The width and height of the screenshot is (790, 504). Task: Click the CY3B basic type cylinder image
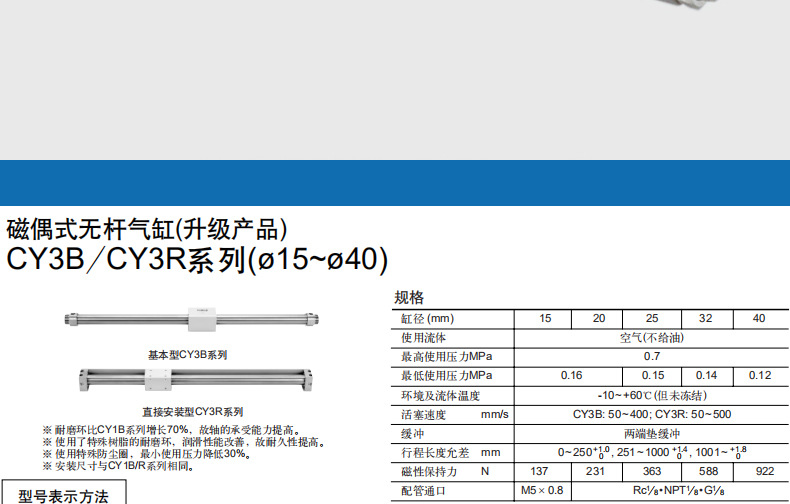click(x=191, y=319)
